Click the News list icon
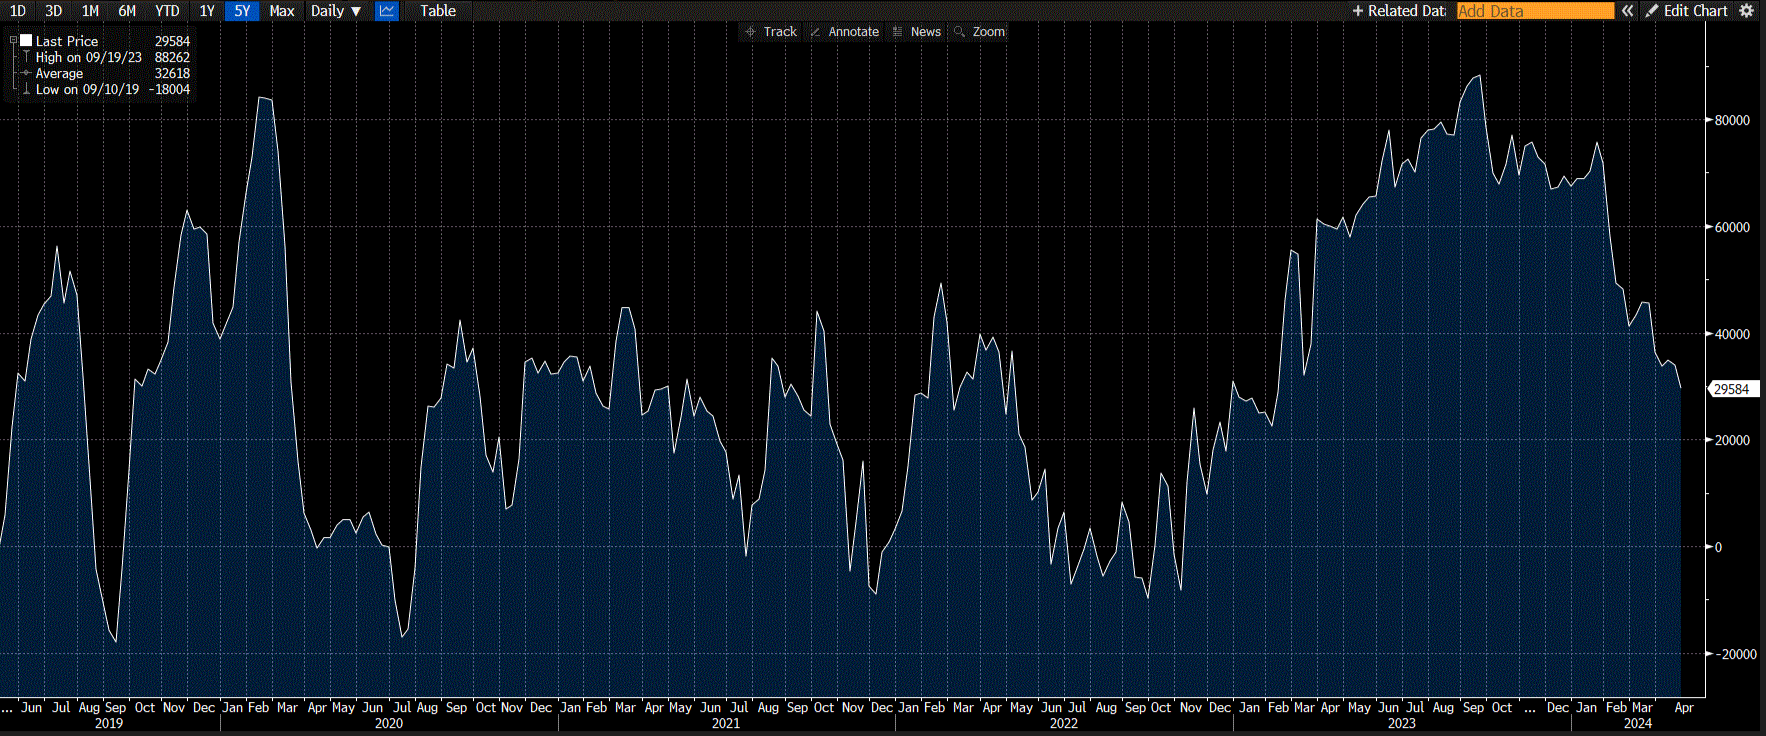This screenshot has height=736, width=1766. [898, 32]
